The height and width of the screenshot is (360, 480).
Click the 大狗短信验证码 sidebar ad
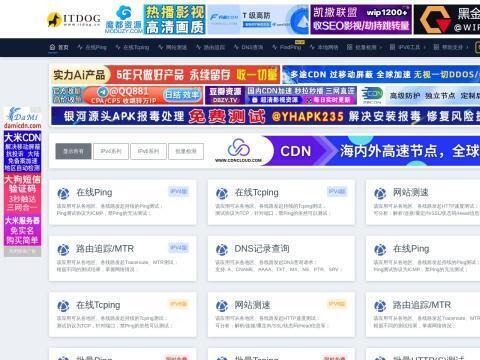[22, 193]
